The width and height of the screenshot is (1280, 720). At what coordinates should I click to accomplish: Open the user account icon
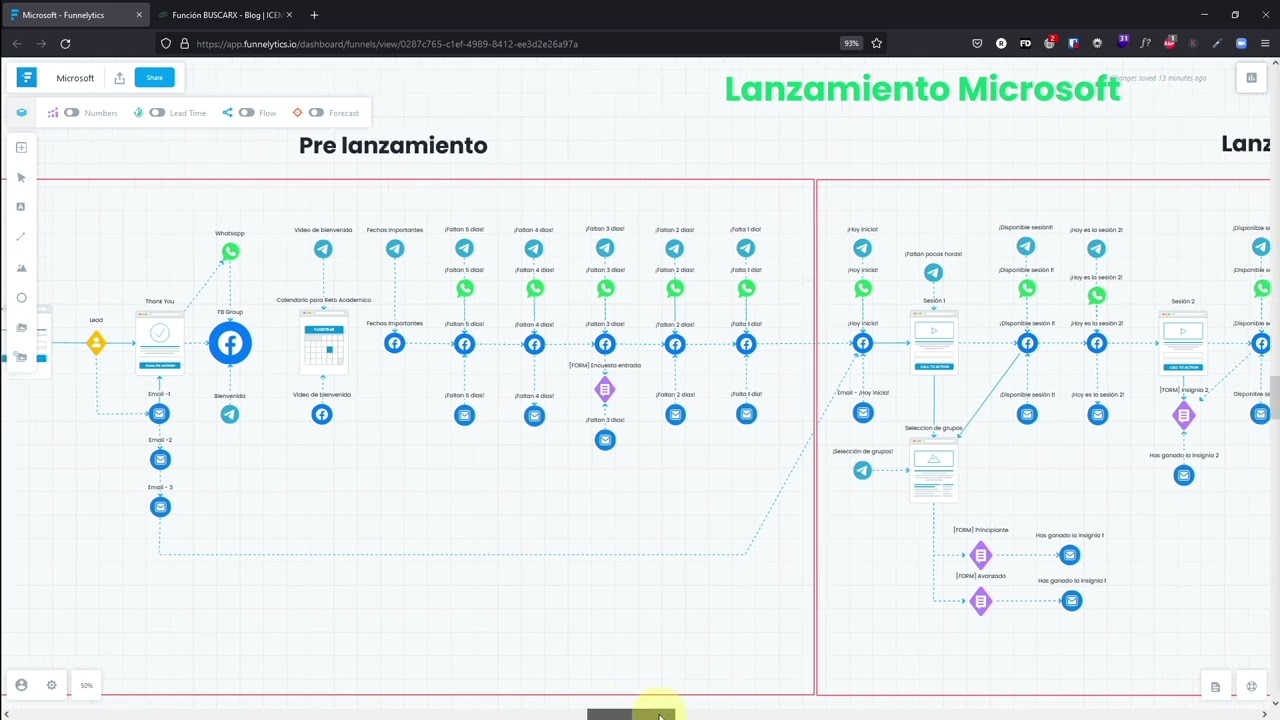click(21, 685)
